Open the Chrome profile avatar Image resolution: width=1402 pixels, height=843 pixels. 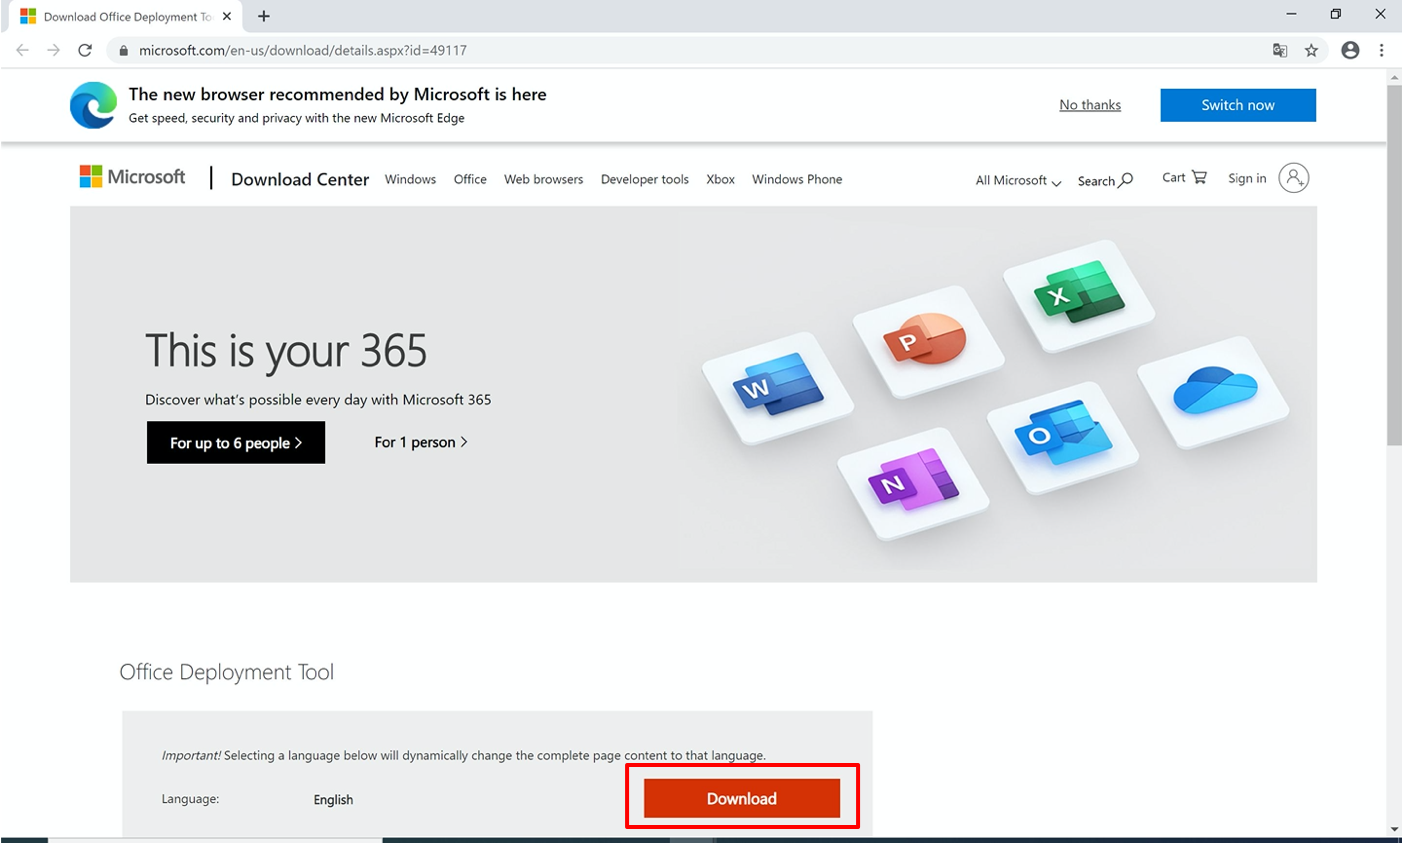(x=1350, y=50)
